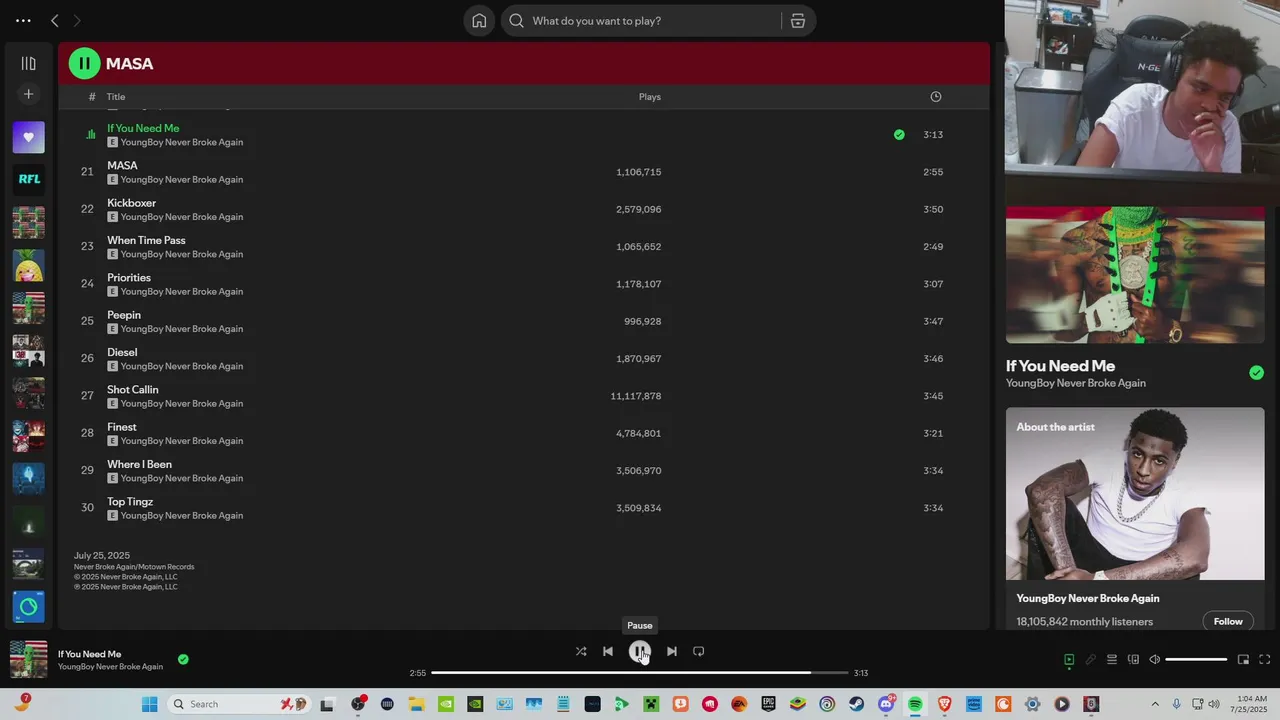This screenshot has width=1280, height=720.
Task: Open the Liked Songs heart playlist
Action: click(x=28, y=137)
